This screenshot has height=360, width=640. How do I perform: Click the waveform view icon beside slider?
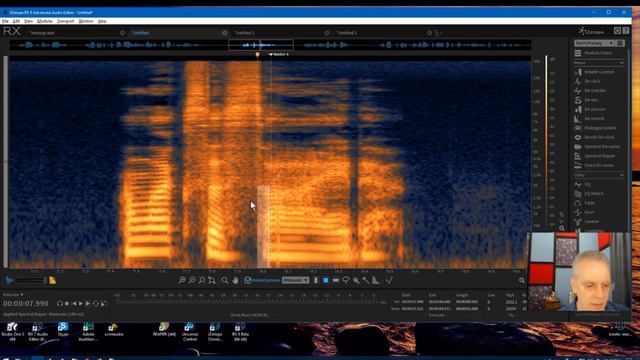[9, 280]
